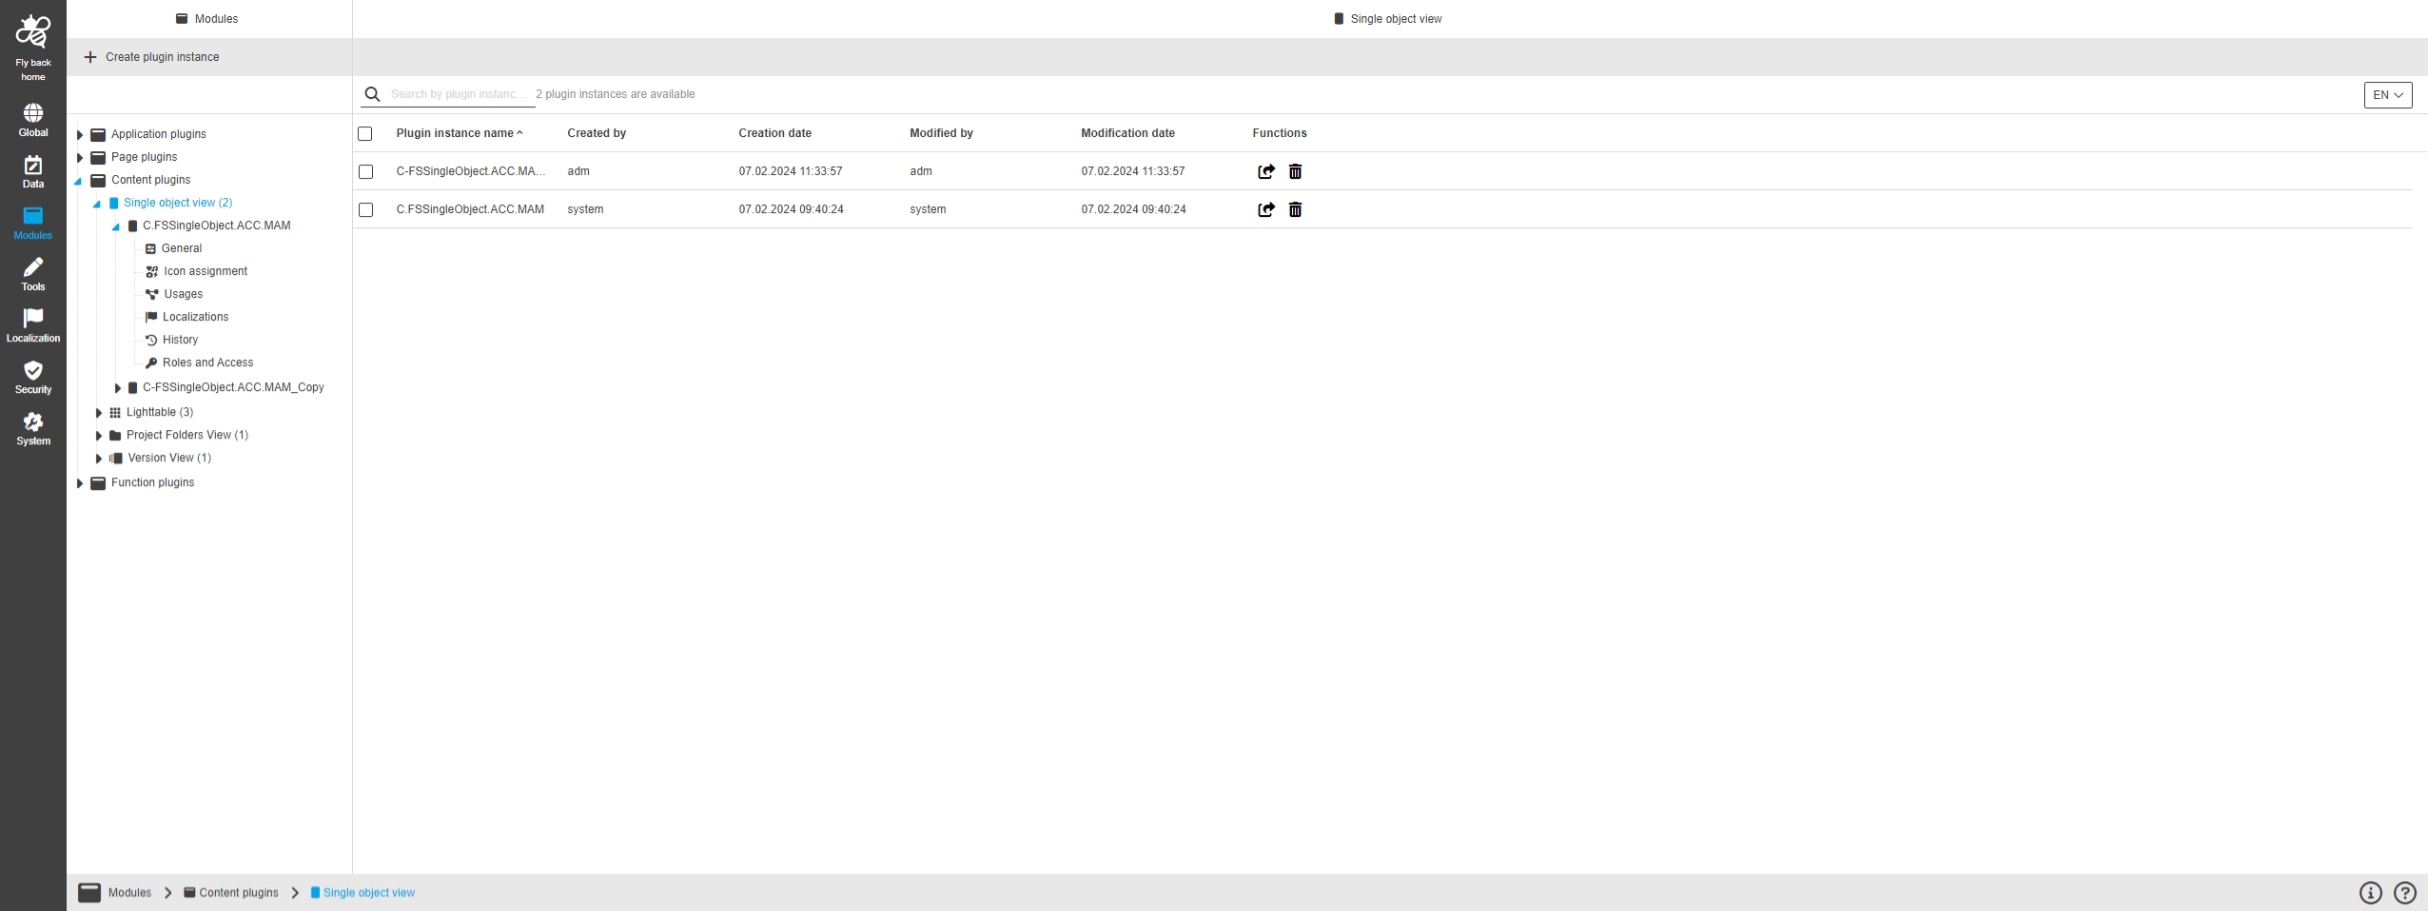This screenshot has height=911, width=2428.
Task: Select the Page plugins tree item
Action: [x=144, y=157]
